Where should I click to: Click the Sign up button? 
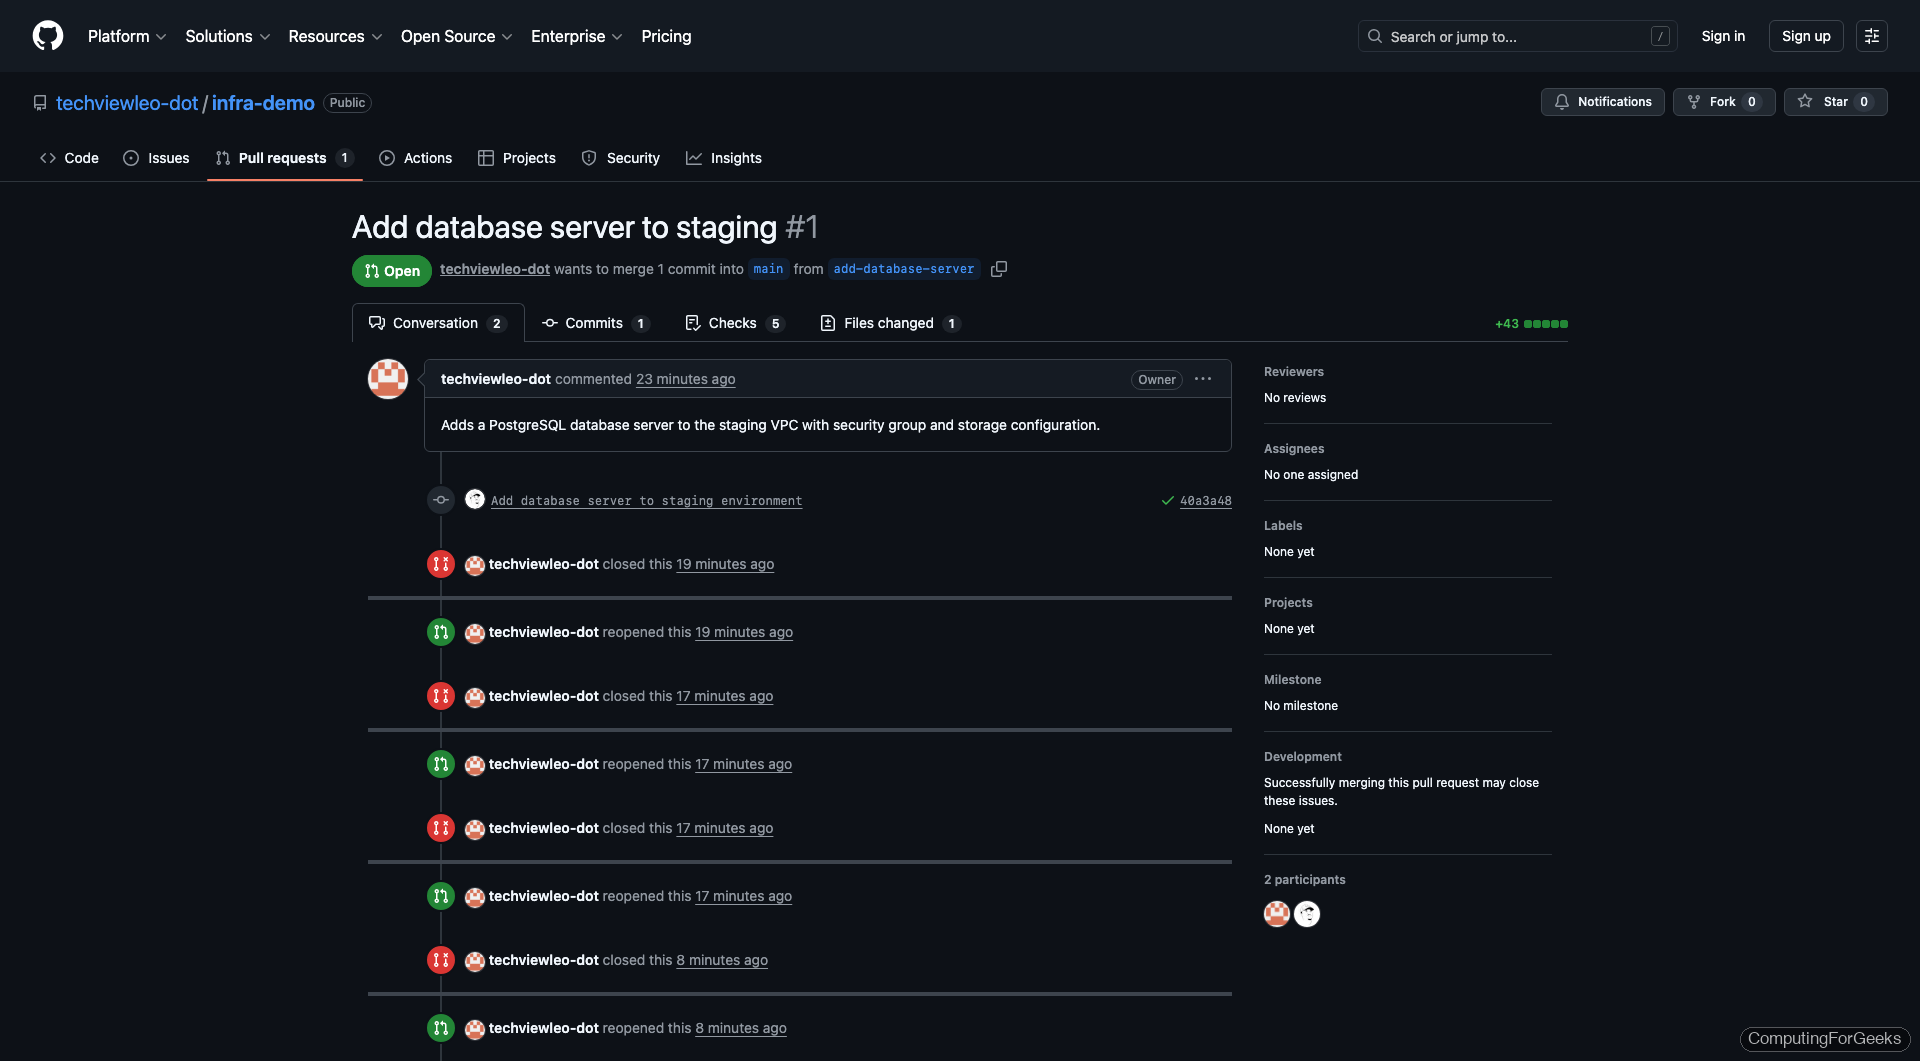pyautogui.click(x=1805, y=35)
